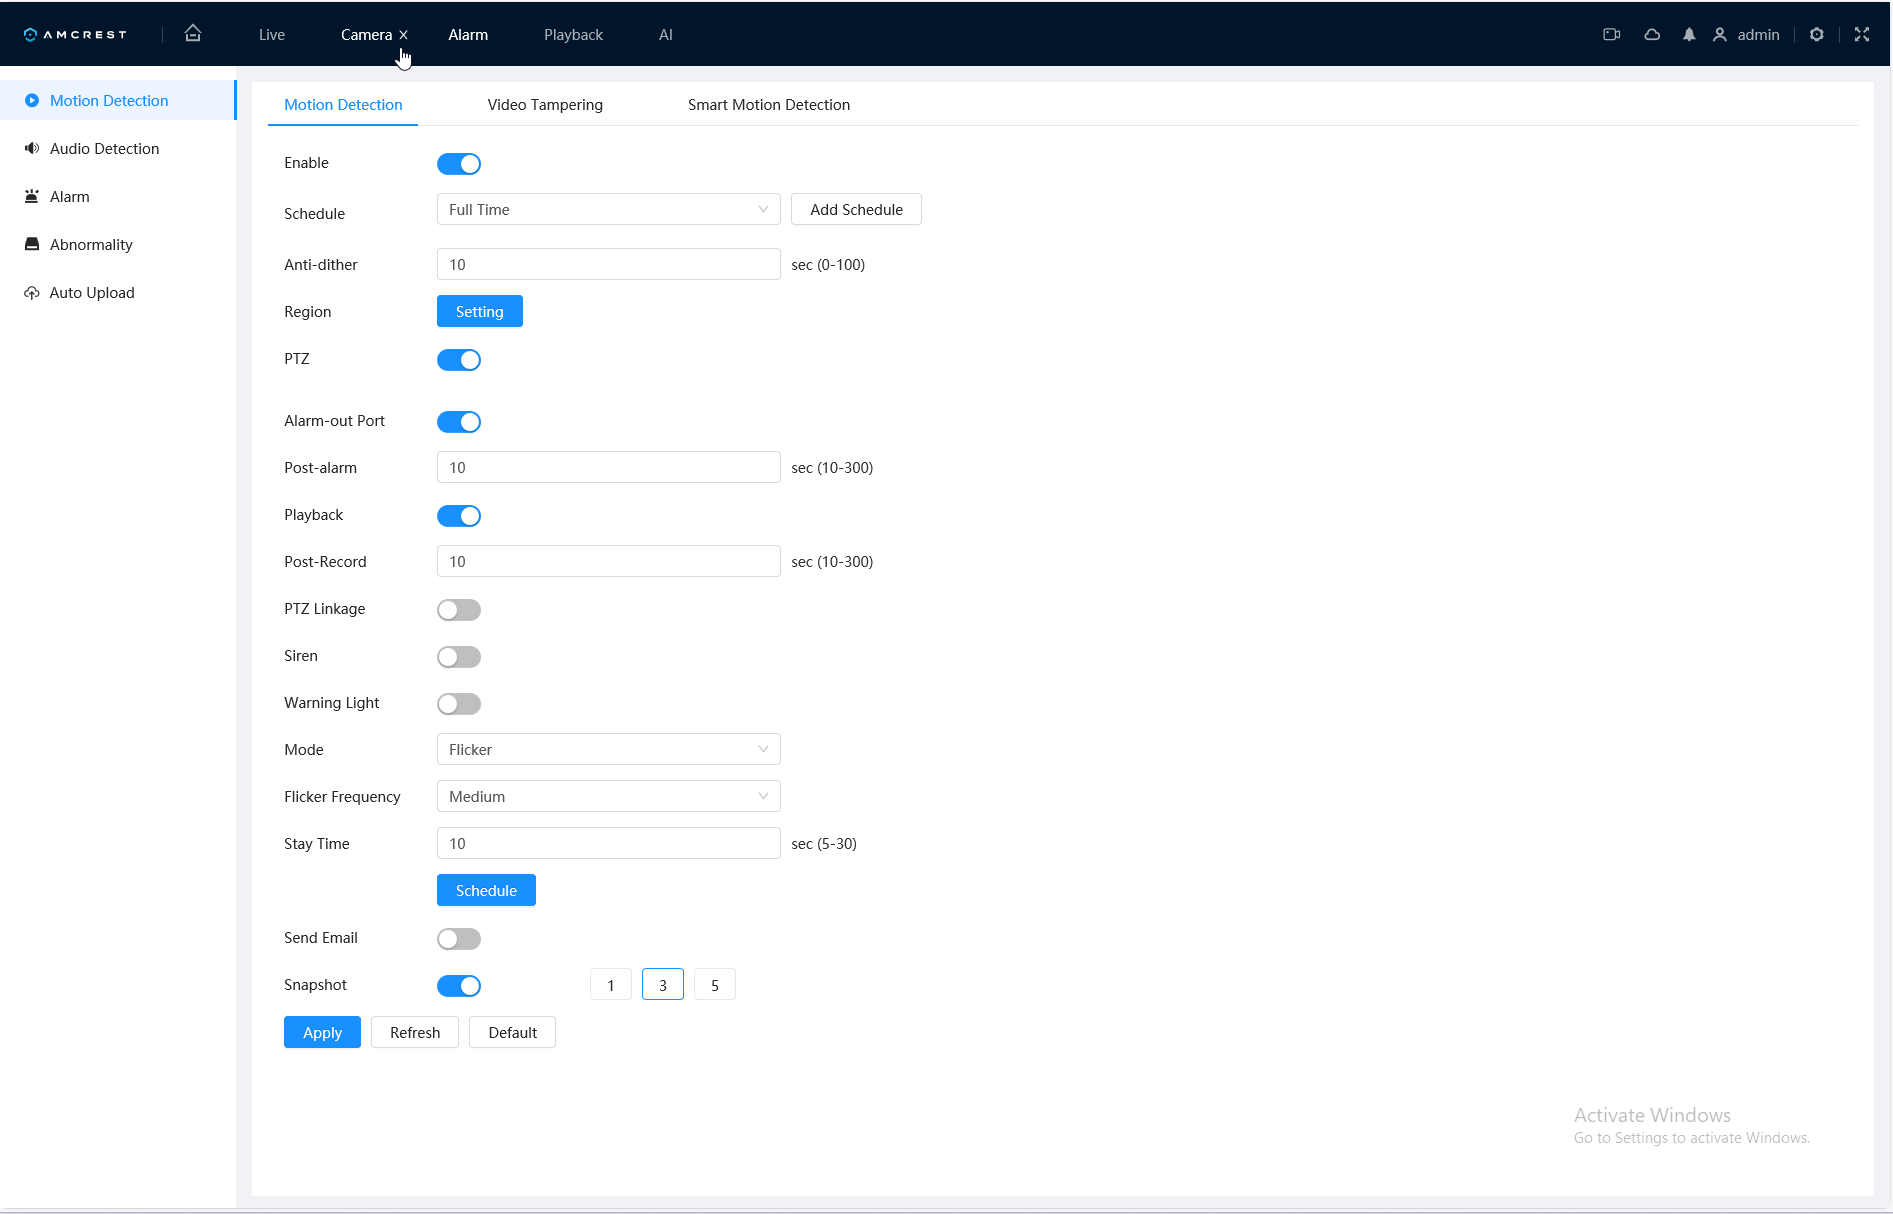Click the Auto Upload cloud icon
The height and width of the screenshot is (1214, 1893).
tap(32, 293)
